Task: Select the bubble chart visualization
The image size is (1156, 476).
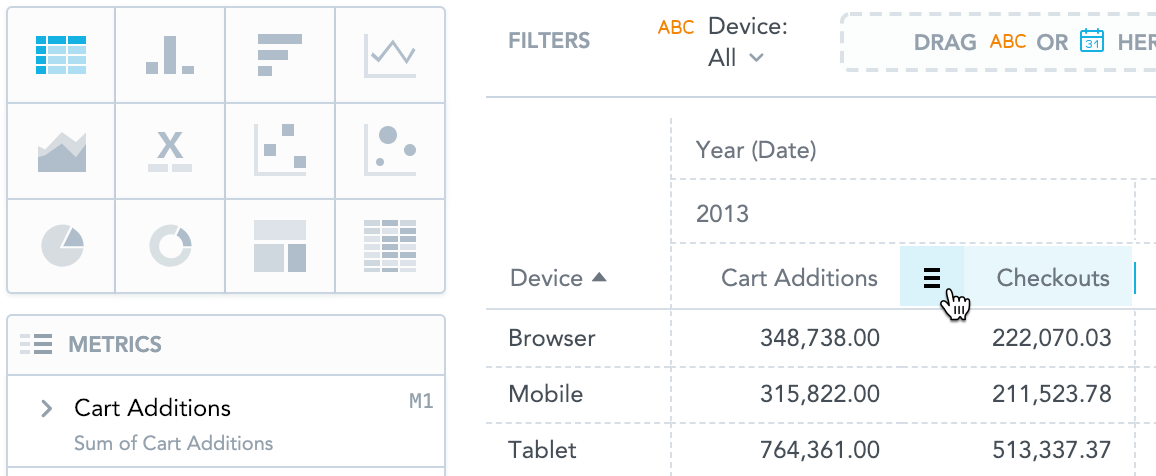Action: [x=390, y=151]
